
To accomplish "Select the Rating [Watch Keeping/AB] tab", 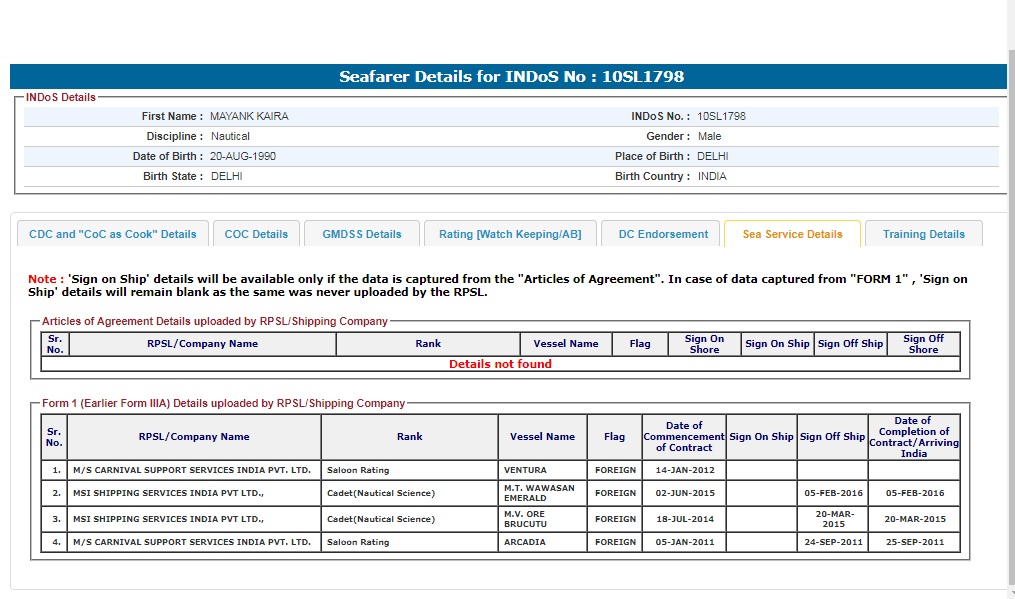I will click(x=510, y=234).
